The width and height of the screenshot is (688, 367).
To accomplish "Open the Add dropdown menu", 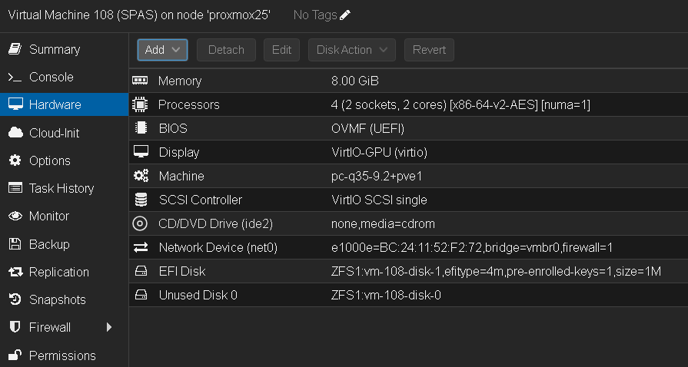I will 162,50.
